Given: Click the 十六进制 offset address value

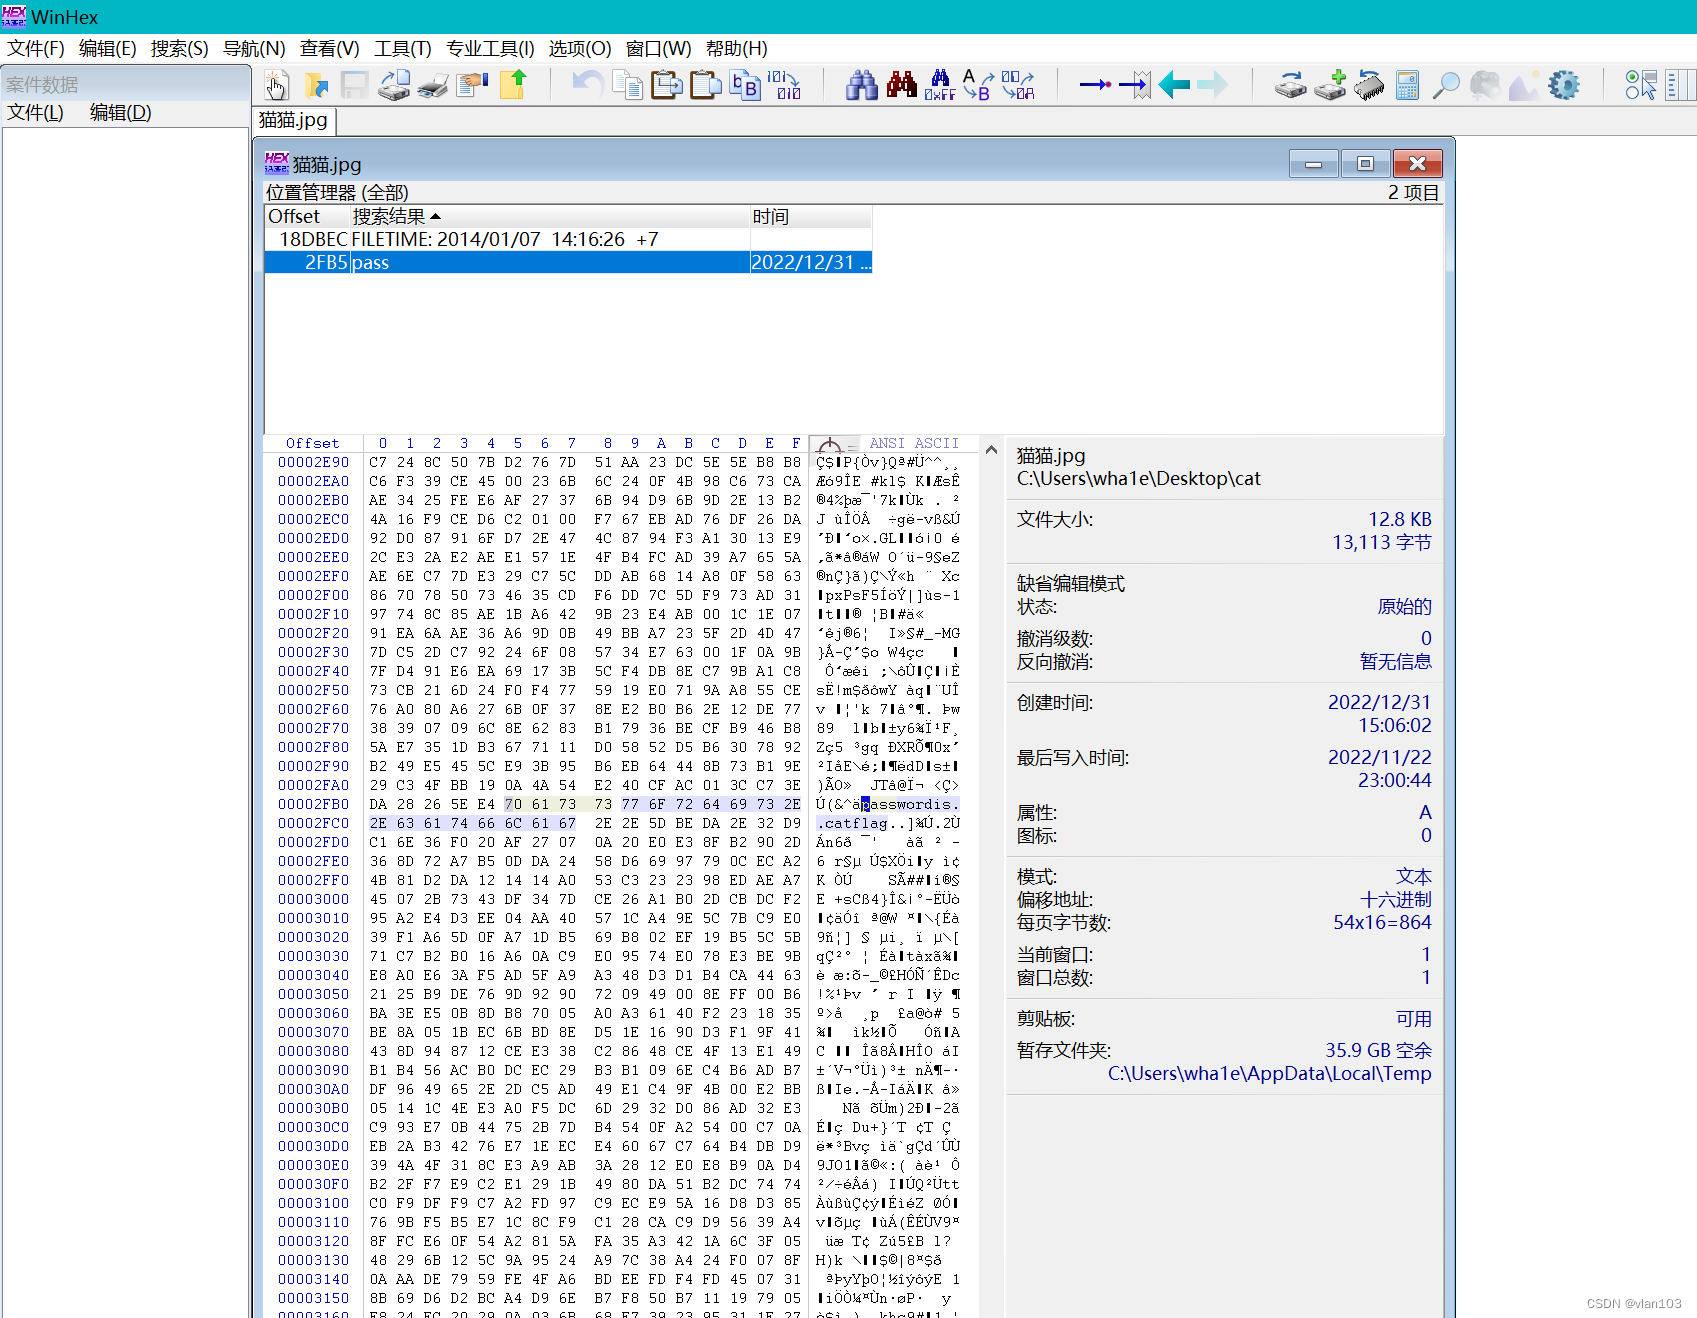Looking at the screenshot, I should tap(1395, 900).
